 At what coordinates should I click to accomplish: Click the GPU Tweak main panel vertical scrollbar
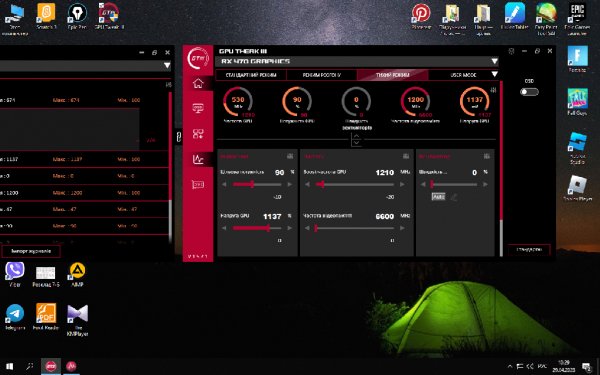click(x=501, y=168)
